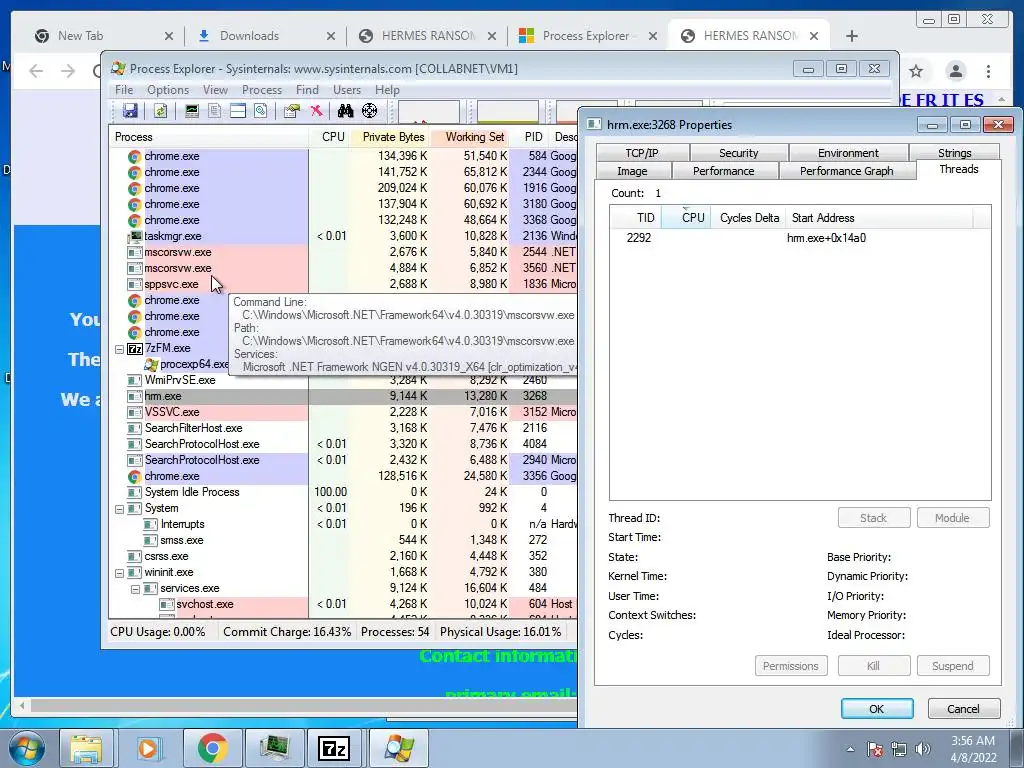
Task: Open a new Chrome tab with plus
Action: point(852,36)
